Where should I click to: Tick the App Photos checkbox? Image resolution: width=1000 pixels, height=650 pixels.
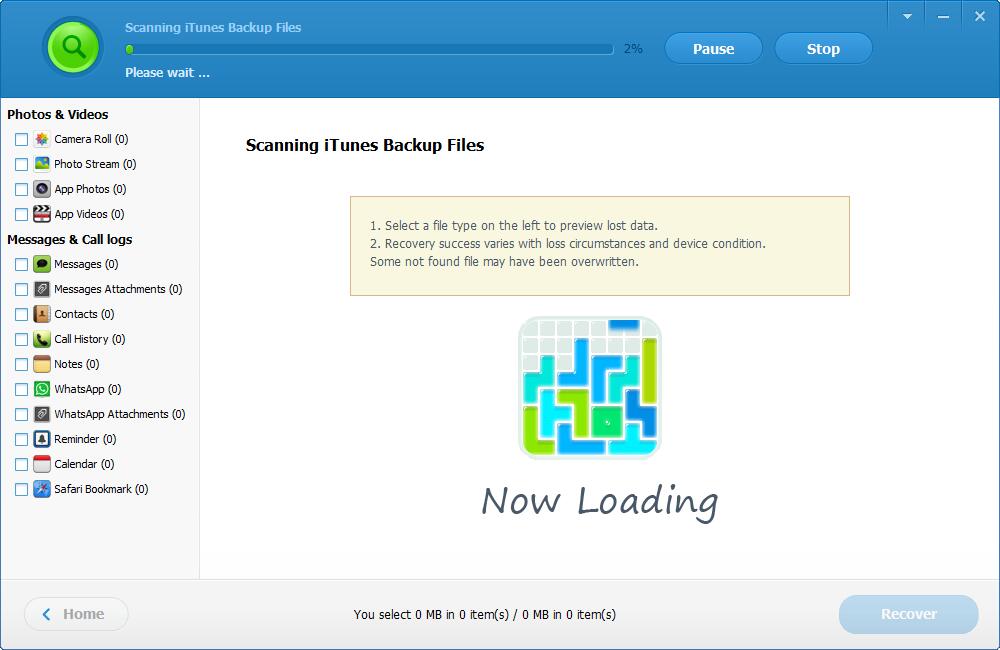22,189
